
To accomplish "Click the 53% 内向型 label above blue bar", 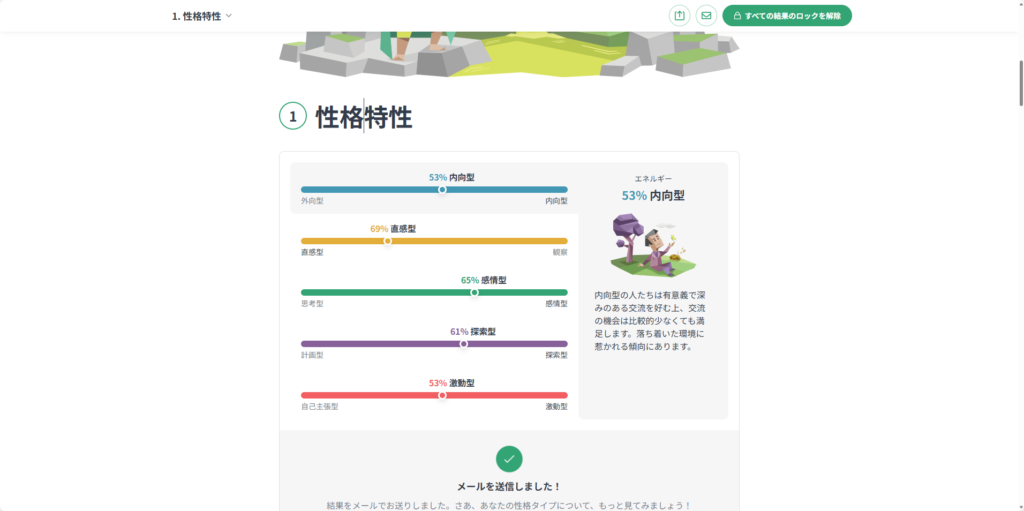I will (451, 177).
